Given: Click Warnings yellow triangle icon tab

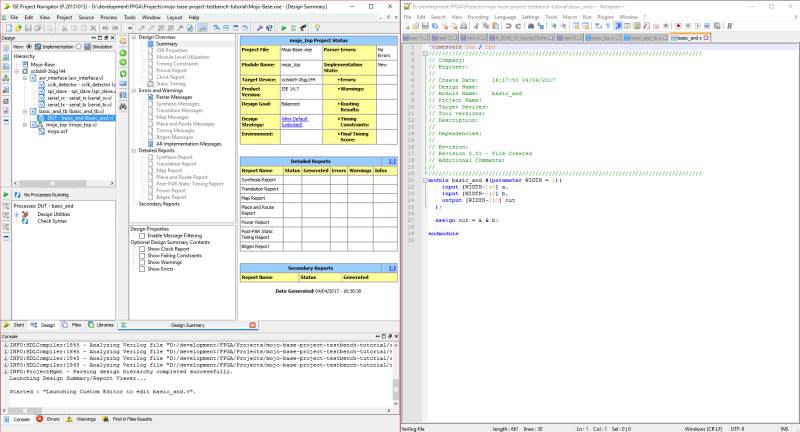Looking at the screenshot, I should tap(69, 419).
